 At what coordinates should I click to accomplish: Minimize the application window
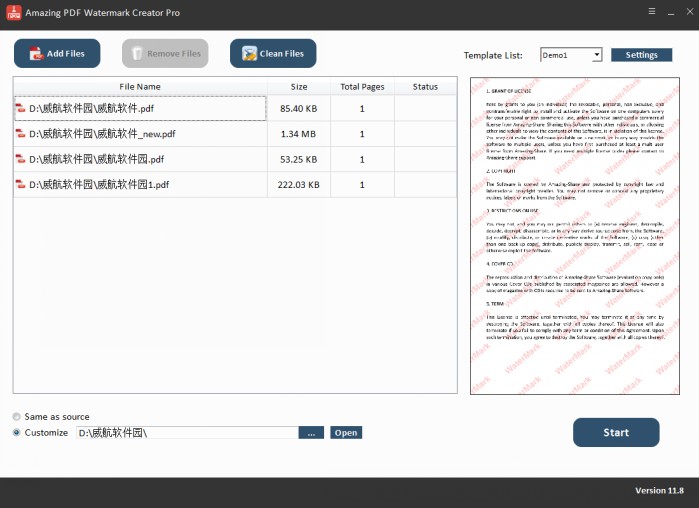click(x=671, y=12)
